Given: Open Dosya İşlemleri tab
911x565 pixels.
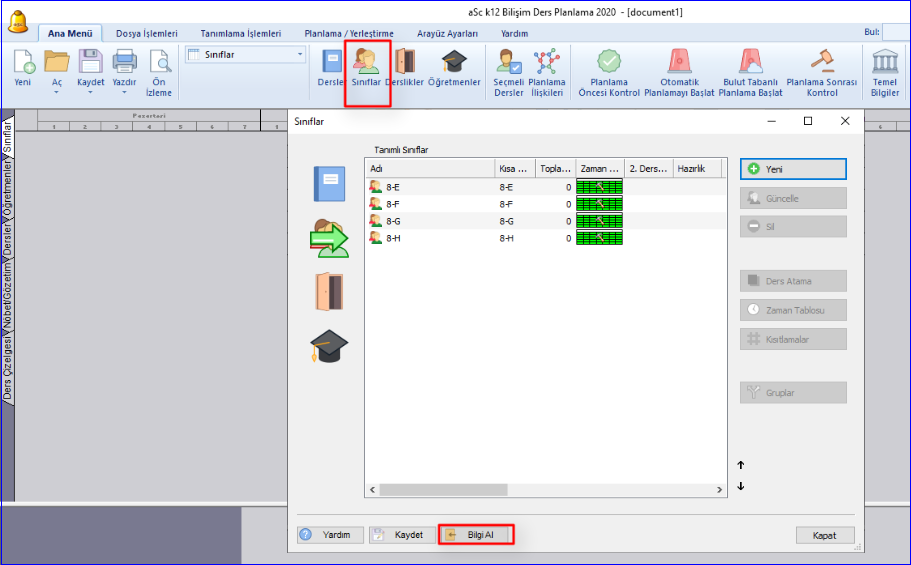Looking at the screenshot, I should pyautogui.click(x=146, y=33).
